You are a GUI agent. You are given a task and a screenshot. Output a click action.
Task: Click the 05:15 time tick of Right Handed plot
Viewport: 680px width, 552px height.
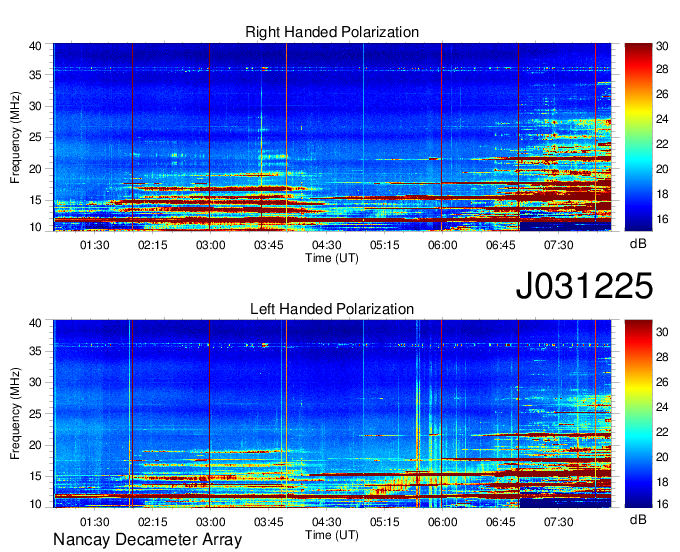click(385, 245)
